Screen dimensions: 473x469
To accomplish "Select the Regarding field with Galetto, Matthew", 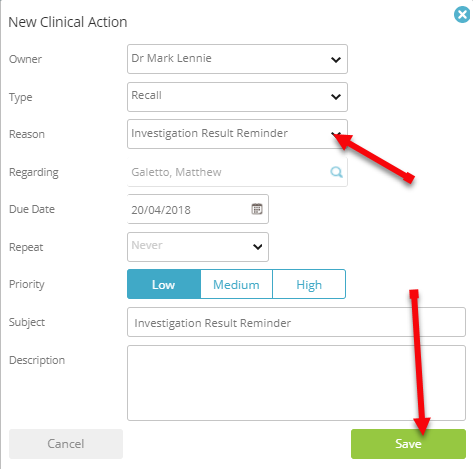I will [x=237, y=172].
